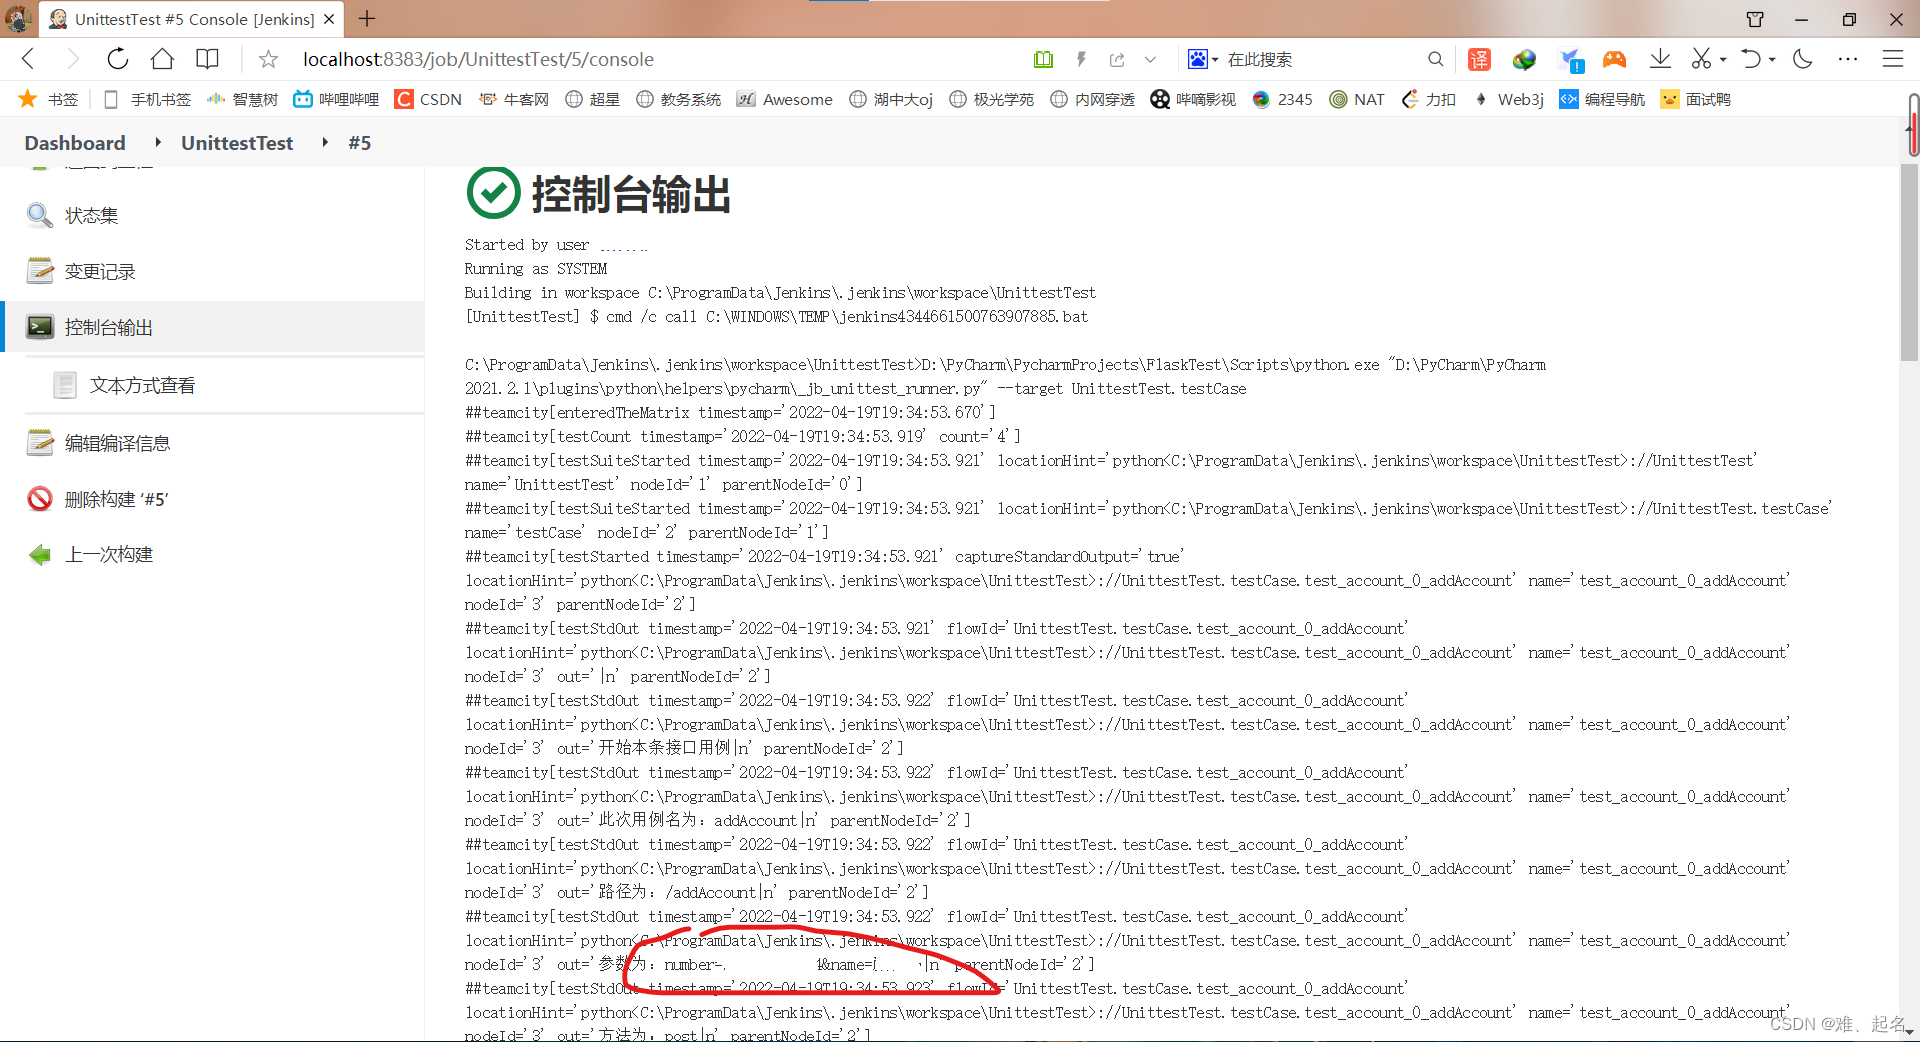The height and width of the screenshot is (1042, 1920).
Task: Open the 湖中大oj bookmark
Action: click(891, 99)
